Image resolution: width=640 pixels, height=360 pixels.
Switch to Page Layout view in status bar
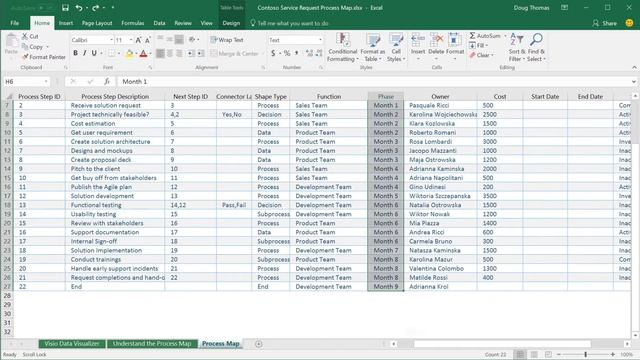534,354
